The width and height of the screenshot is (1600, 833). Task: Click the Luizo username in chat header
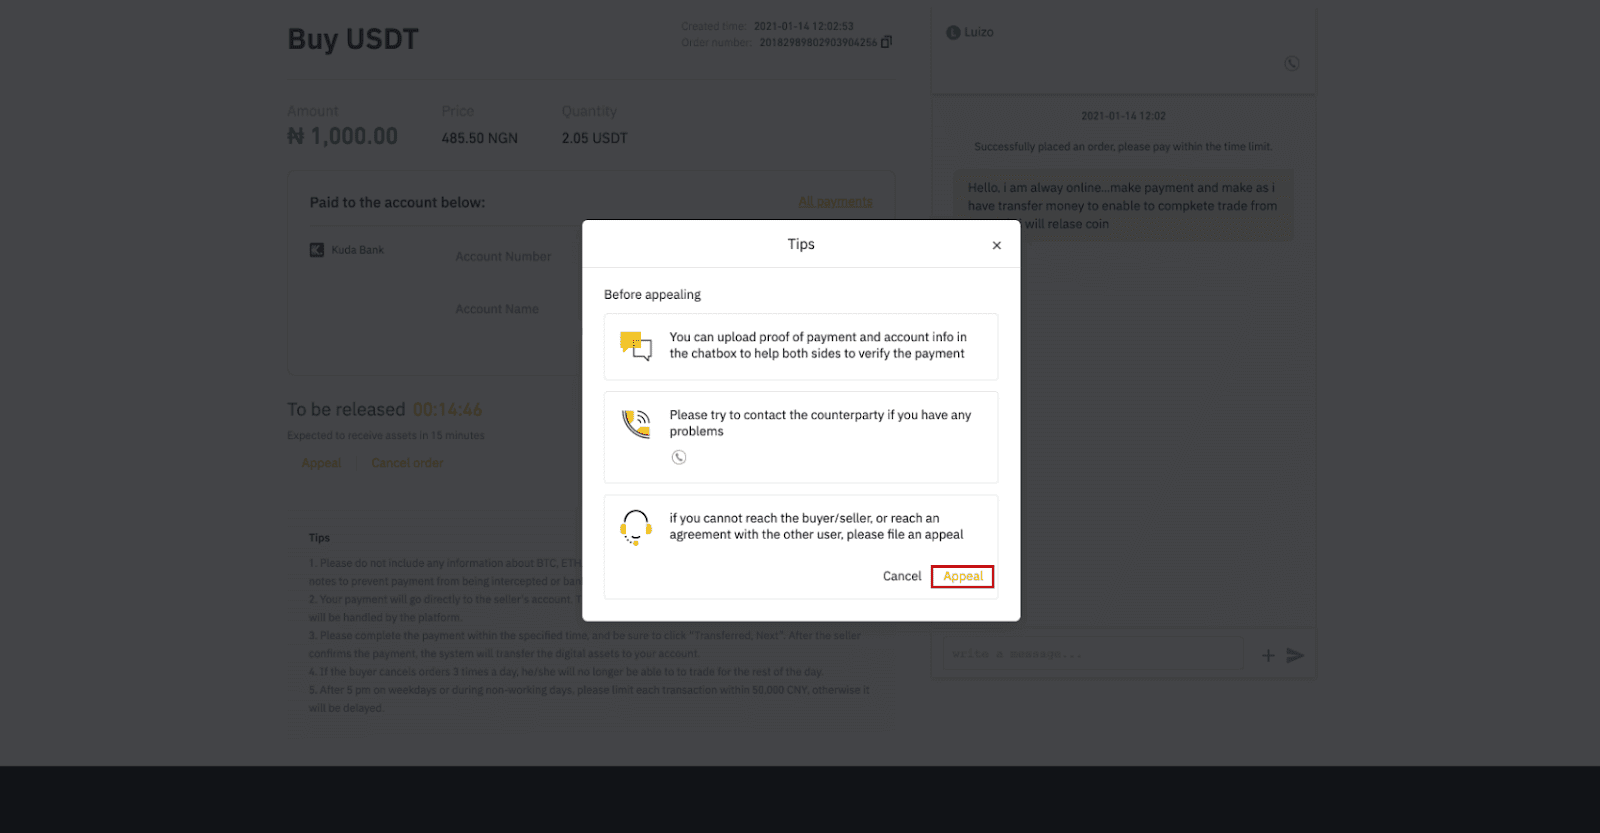pyautogui.click(x=979, y=33)
